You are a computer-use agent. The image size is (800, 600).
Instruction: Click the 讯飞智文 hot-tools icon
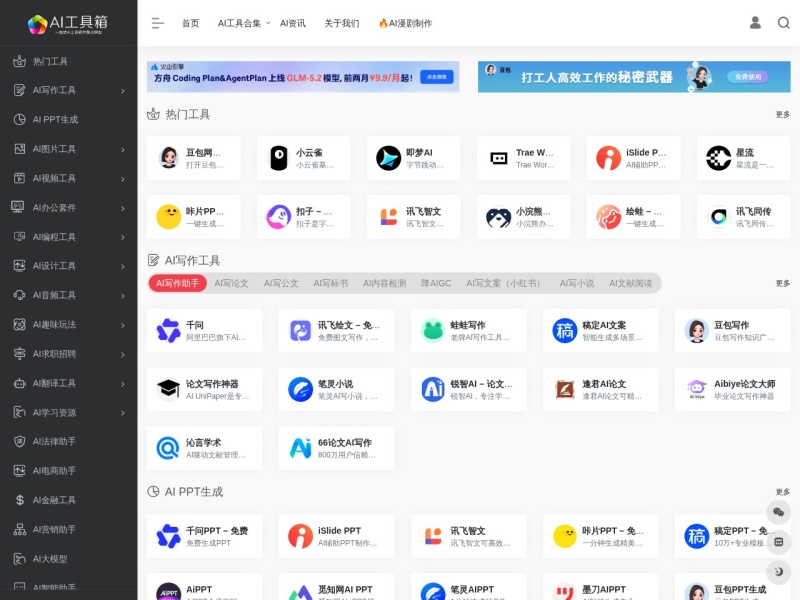tap(389, 217)
